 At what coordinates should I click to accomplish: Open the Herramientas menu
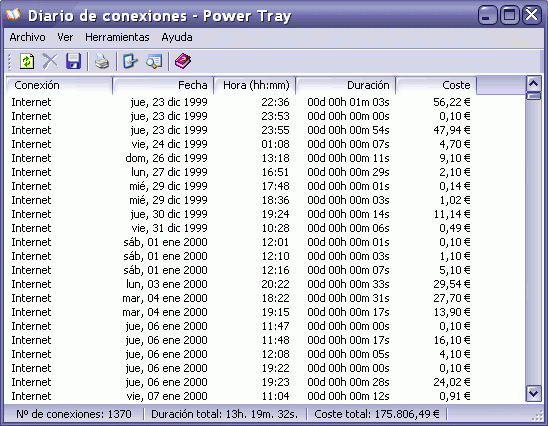pos(117,37)
